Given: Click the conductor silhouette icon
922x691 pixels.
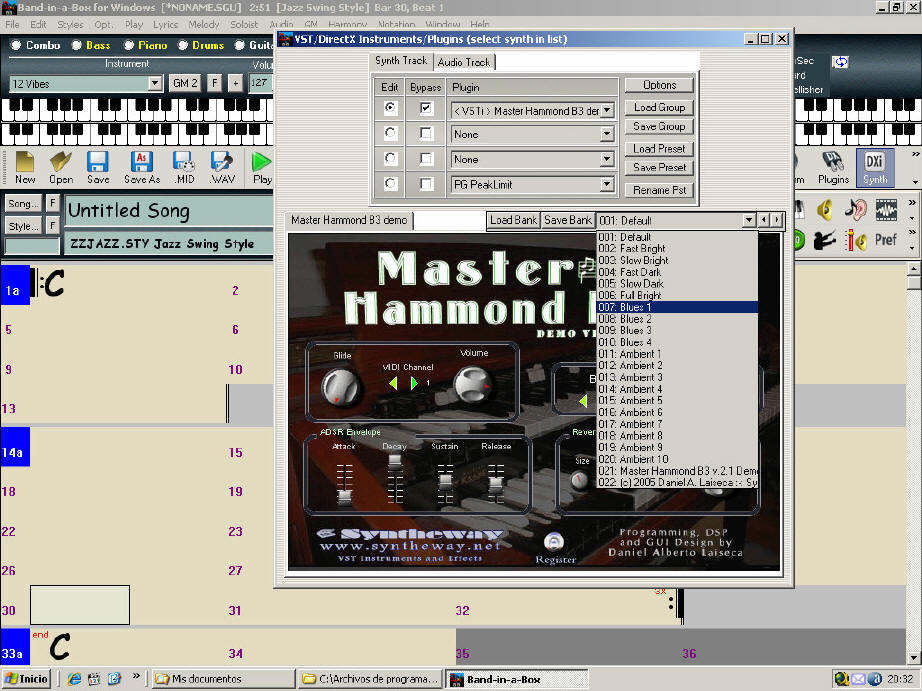Looking at the screenshot, I should click(x=824, y=240).
